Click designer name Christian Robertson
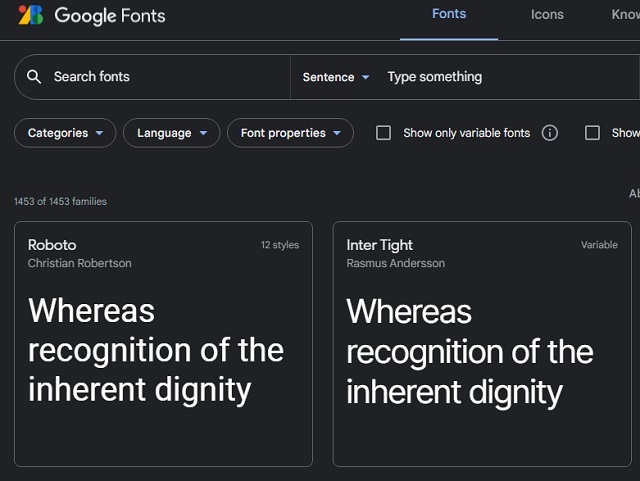 point(80,263)
